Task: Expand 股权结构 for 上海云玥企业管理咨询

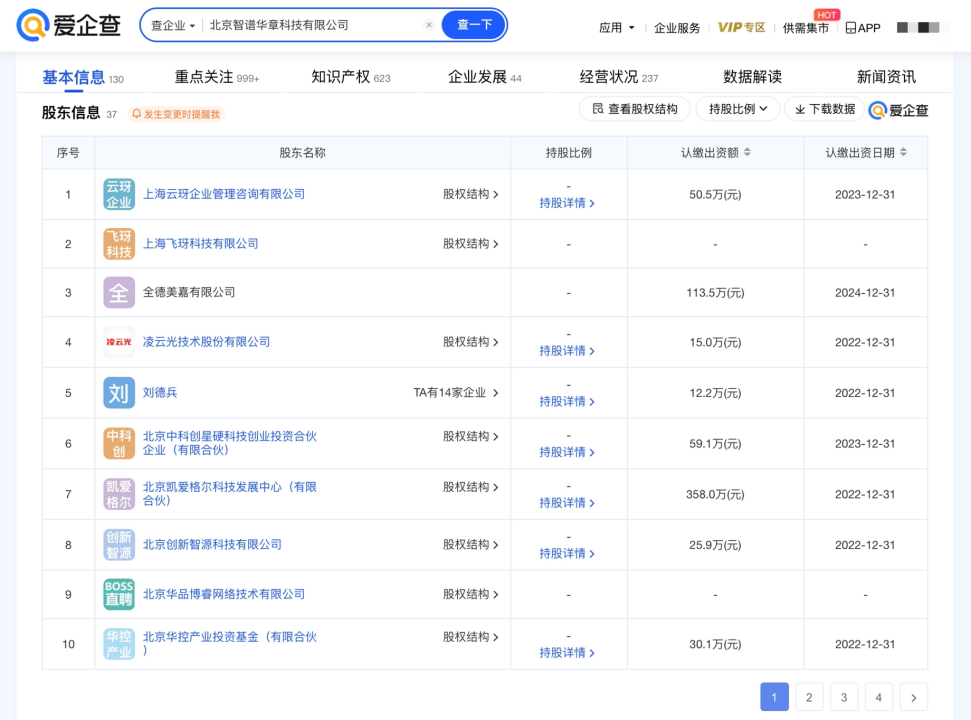Action: [471, 194]
